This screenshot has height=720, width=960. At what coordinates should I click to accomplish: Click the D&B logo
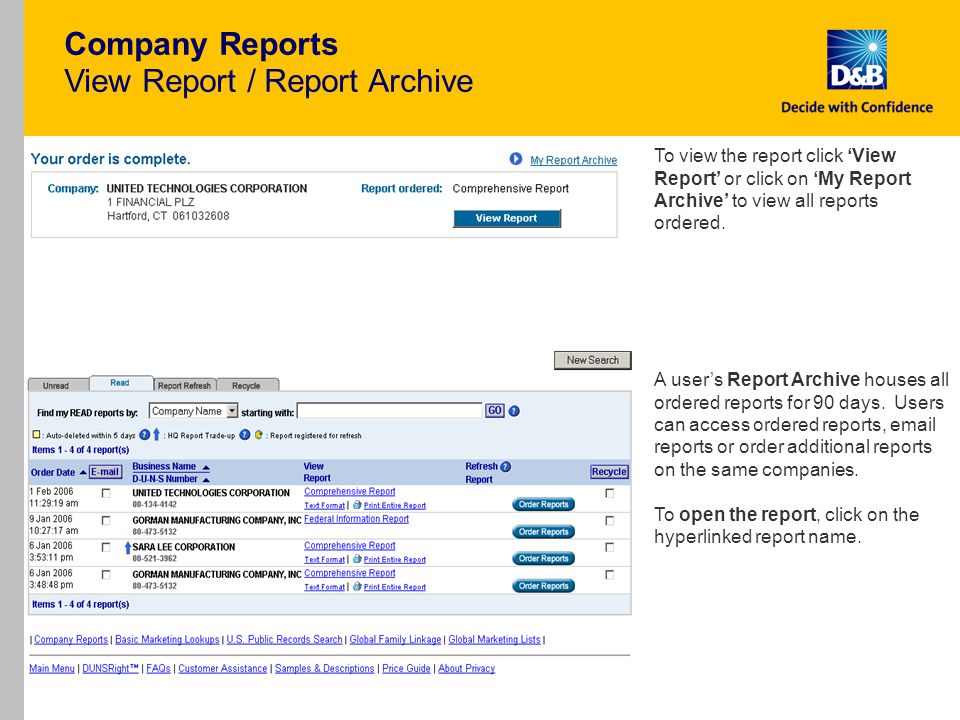[857, 60]
